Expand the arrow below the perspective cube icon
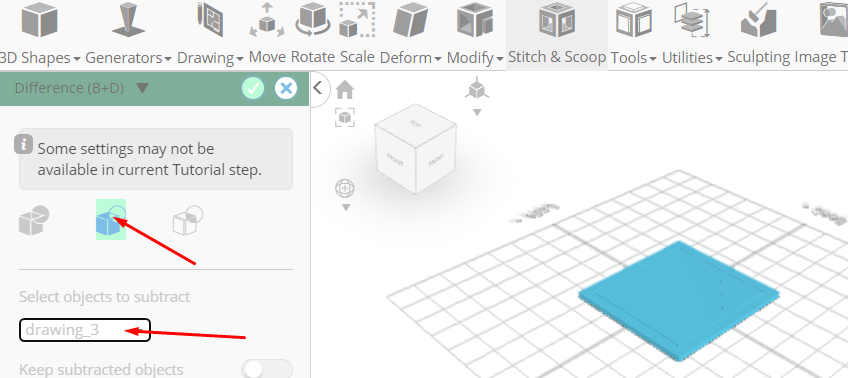This screenshot has height=378, width=848. (x=476, y=112)
